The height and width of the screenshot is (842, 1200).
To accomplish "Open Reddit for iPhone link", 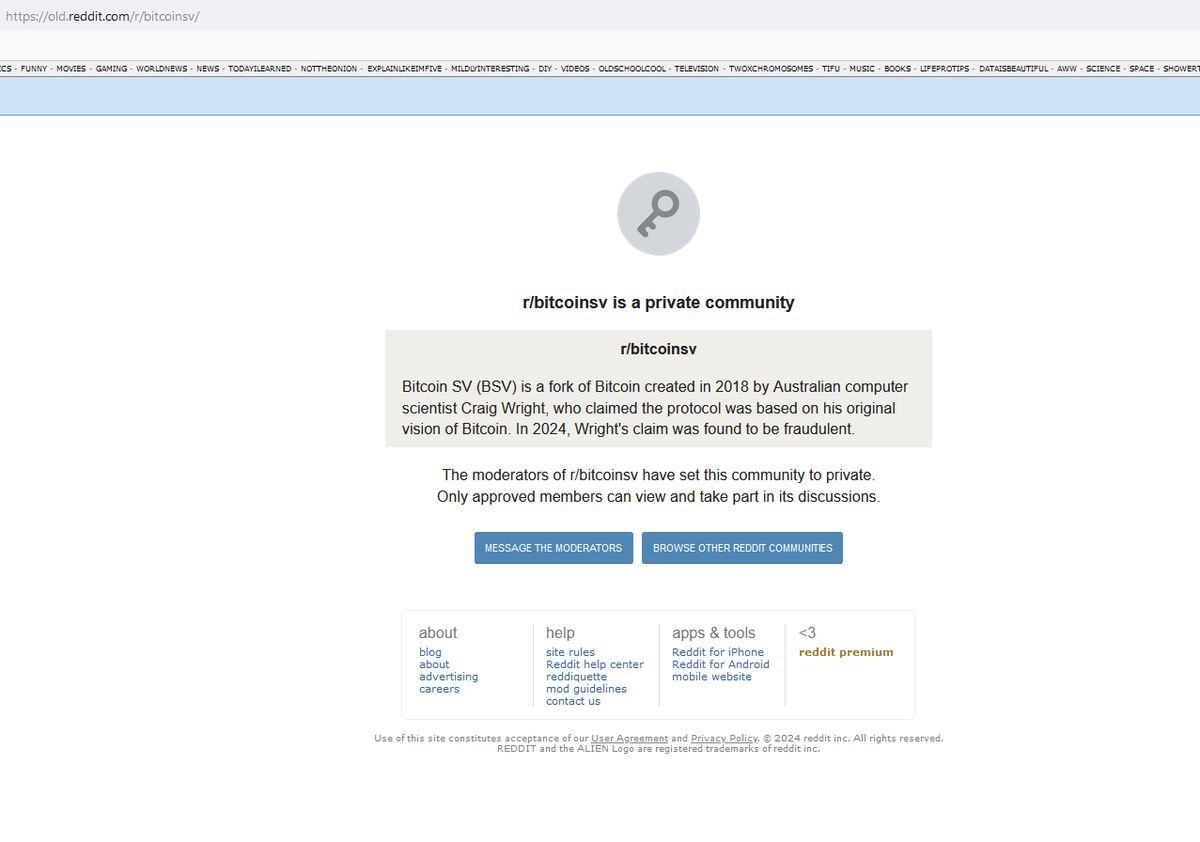I will [718, 652].
